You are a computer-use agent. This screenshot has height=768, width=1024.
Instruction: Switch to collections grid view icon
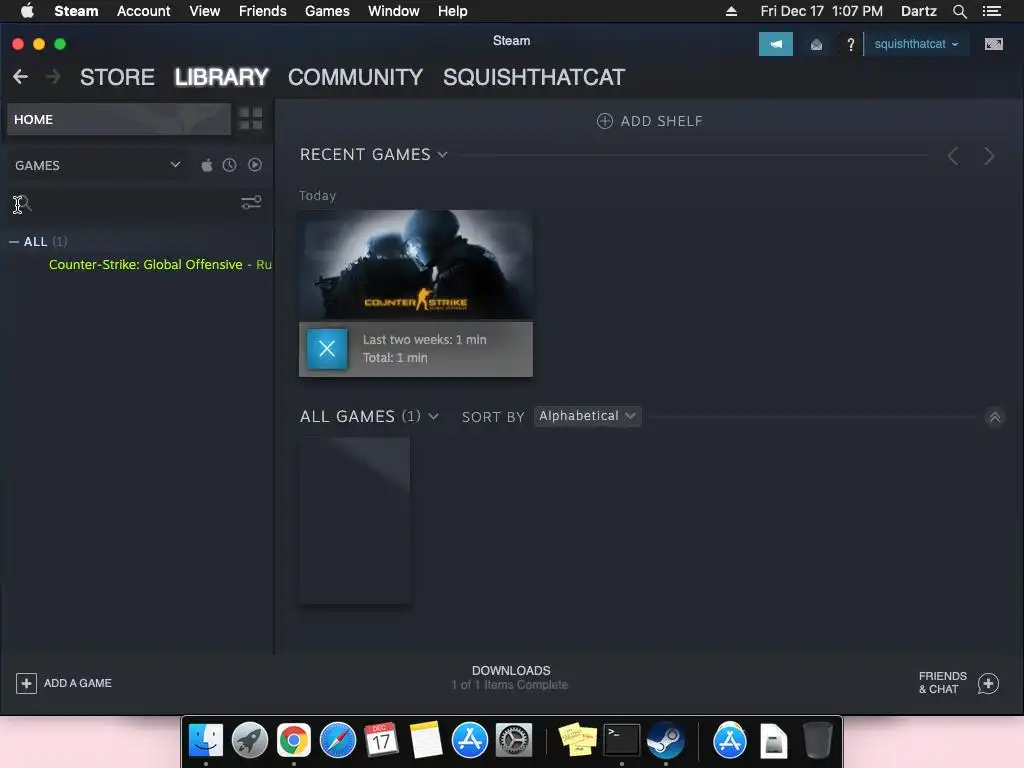pyautogui.click(x=250, y=119)
